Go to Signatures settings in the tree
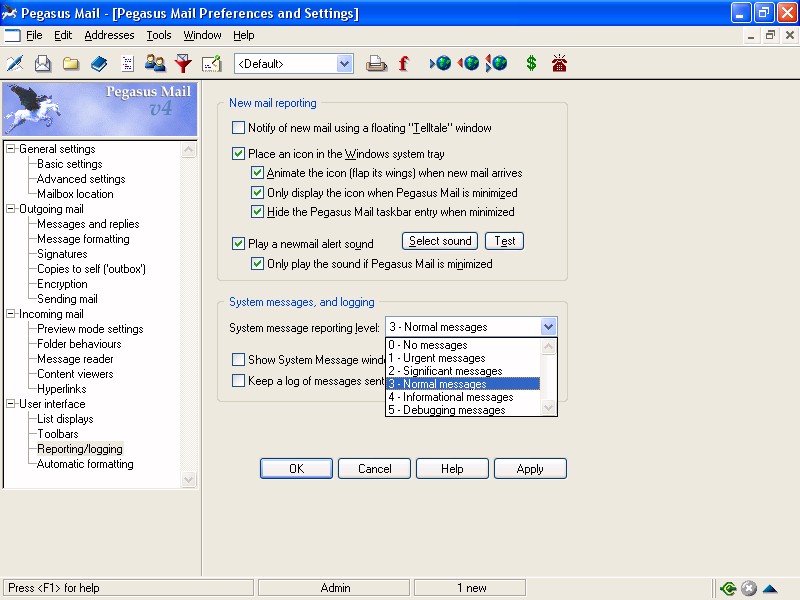Viewport: 800px width, 600px height. (62, 254)
